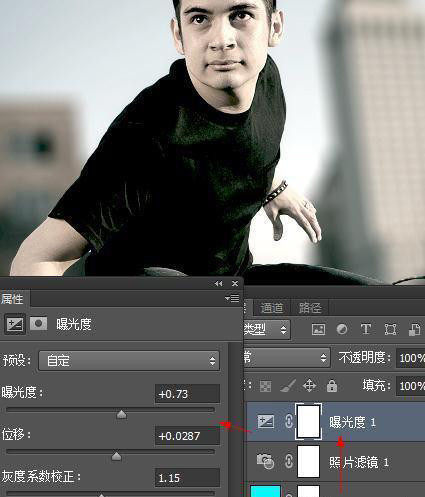Click the 曝光度 slider handle
The height and width of the screenshot is (497, 425).
coord(122,414)
